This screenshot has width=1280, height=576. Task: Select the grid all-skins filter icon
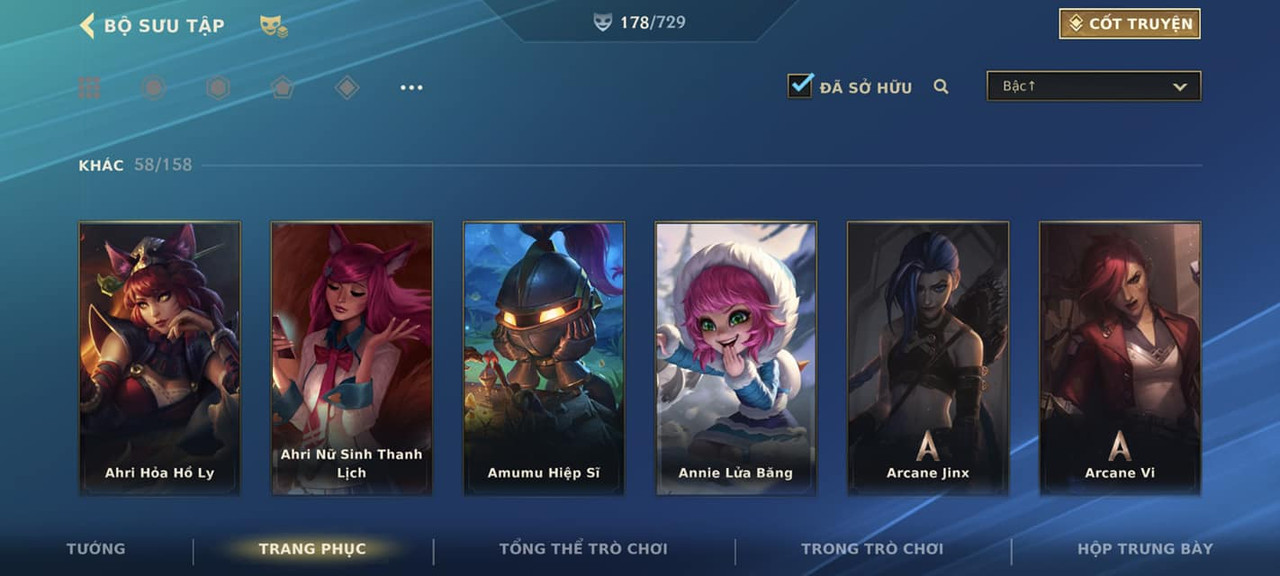click(x=89, y=88)
